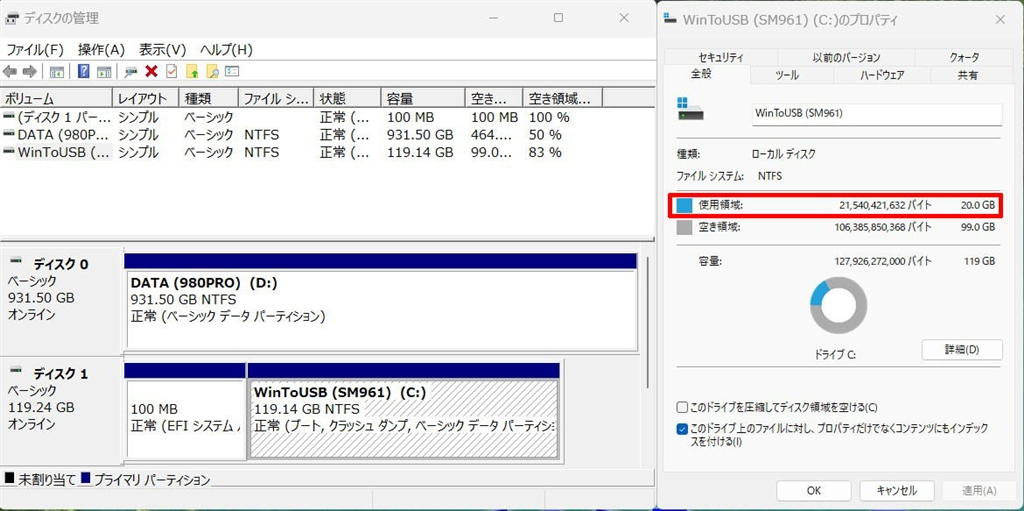The image size is (1024, 511).
Task: Open the 表示(V) menu
Action: pos(163,50)
